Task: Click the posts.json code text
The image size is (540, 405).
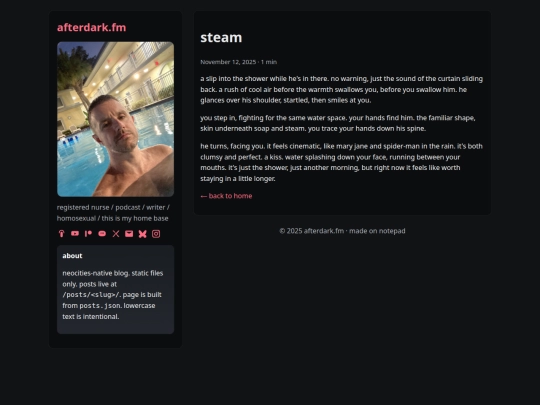Action: (x=100, y=306)
